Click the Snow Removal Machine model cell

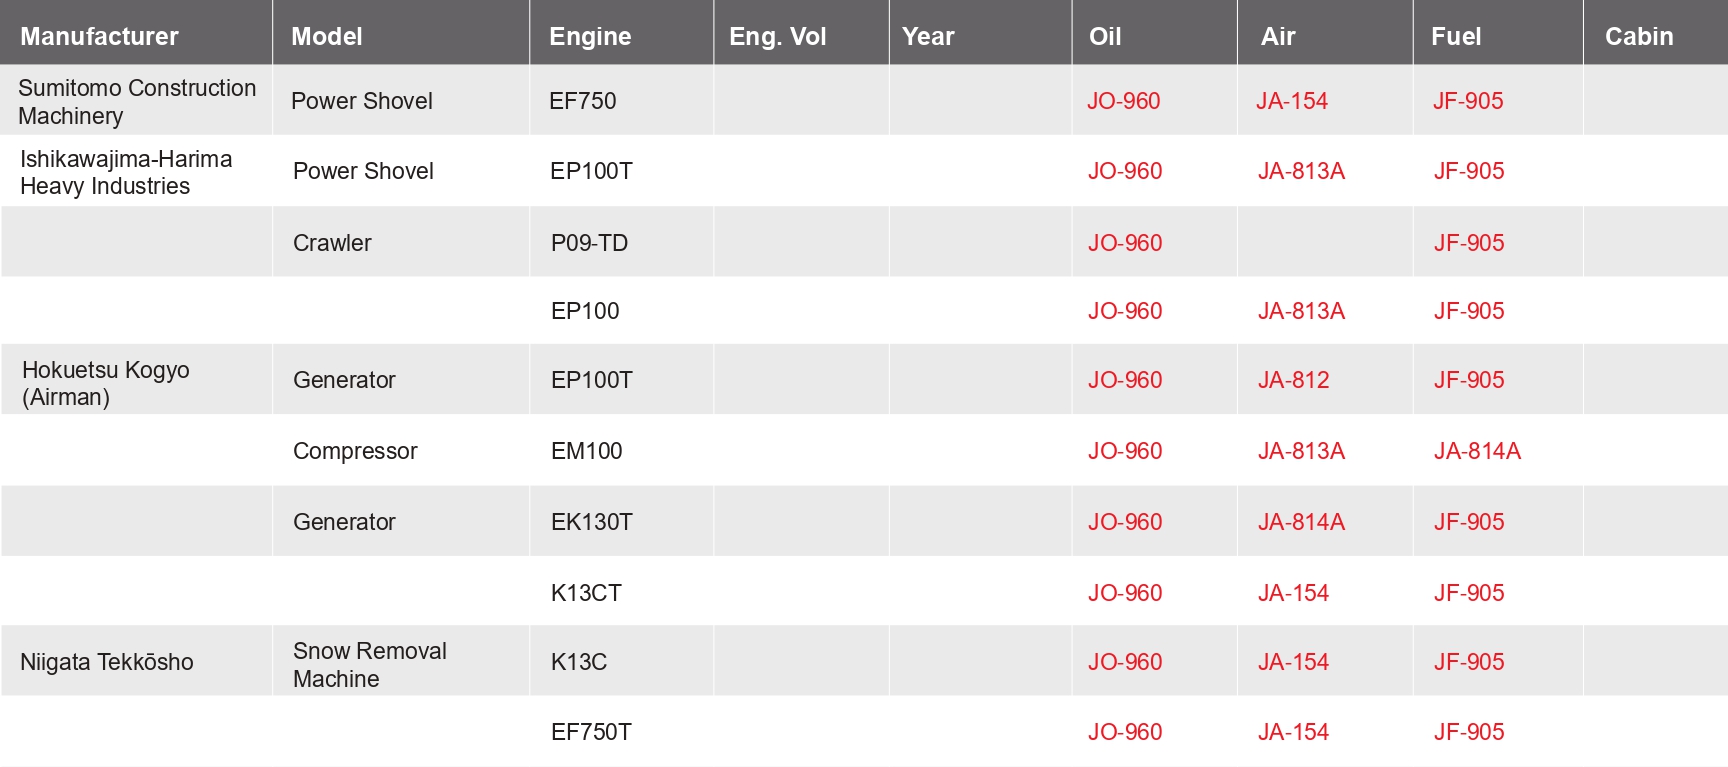coord(369,665)
